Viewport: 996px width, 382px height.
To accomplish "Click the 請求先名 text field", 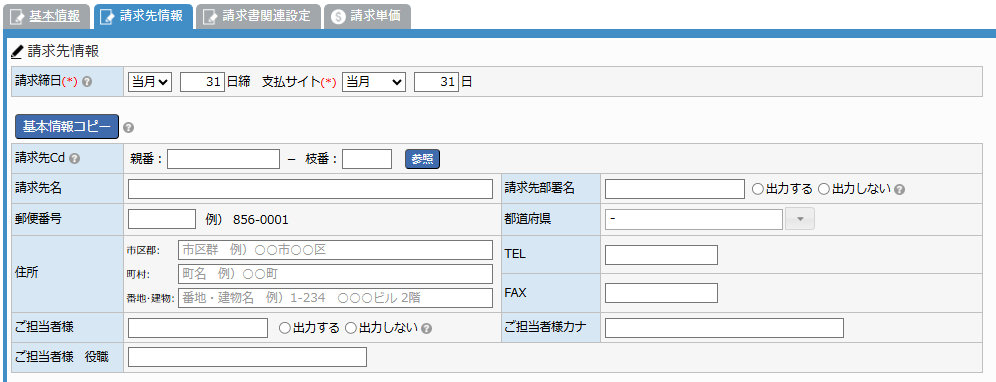I will 310,189.
